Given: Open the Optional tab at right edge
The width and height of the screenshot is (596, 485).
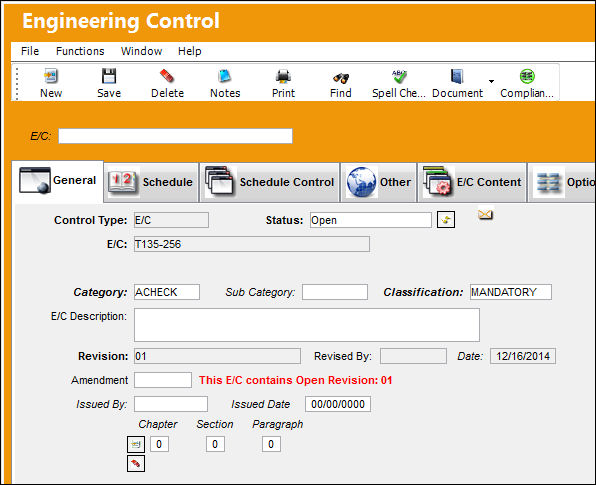Looking at the screenshot, I should pos(562,182).
